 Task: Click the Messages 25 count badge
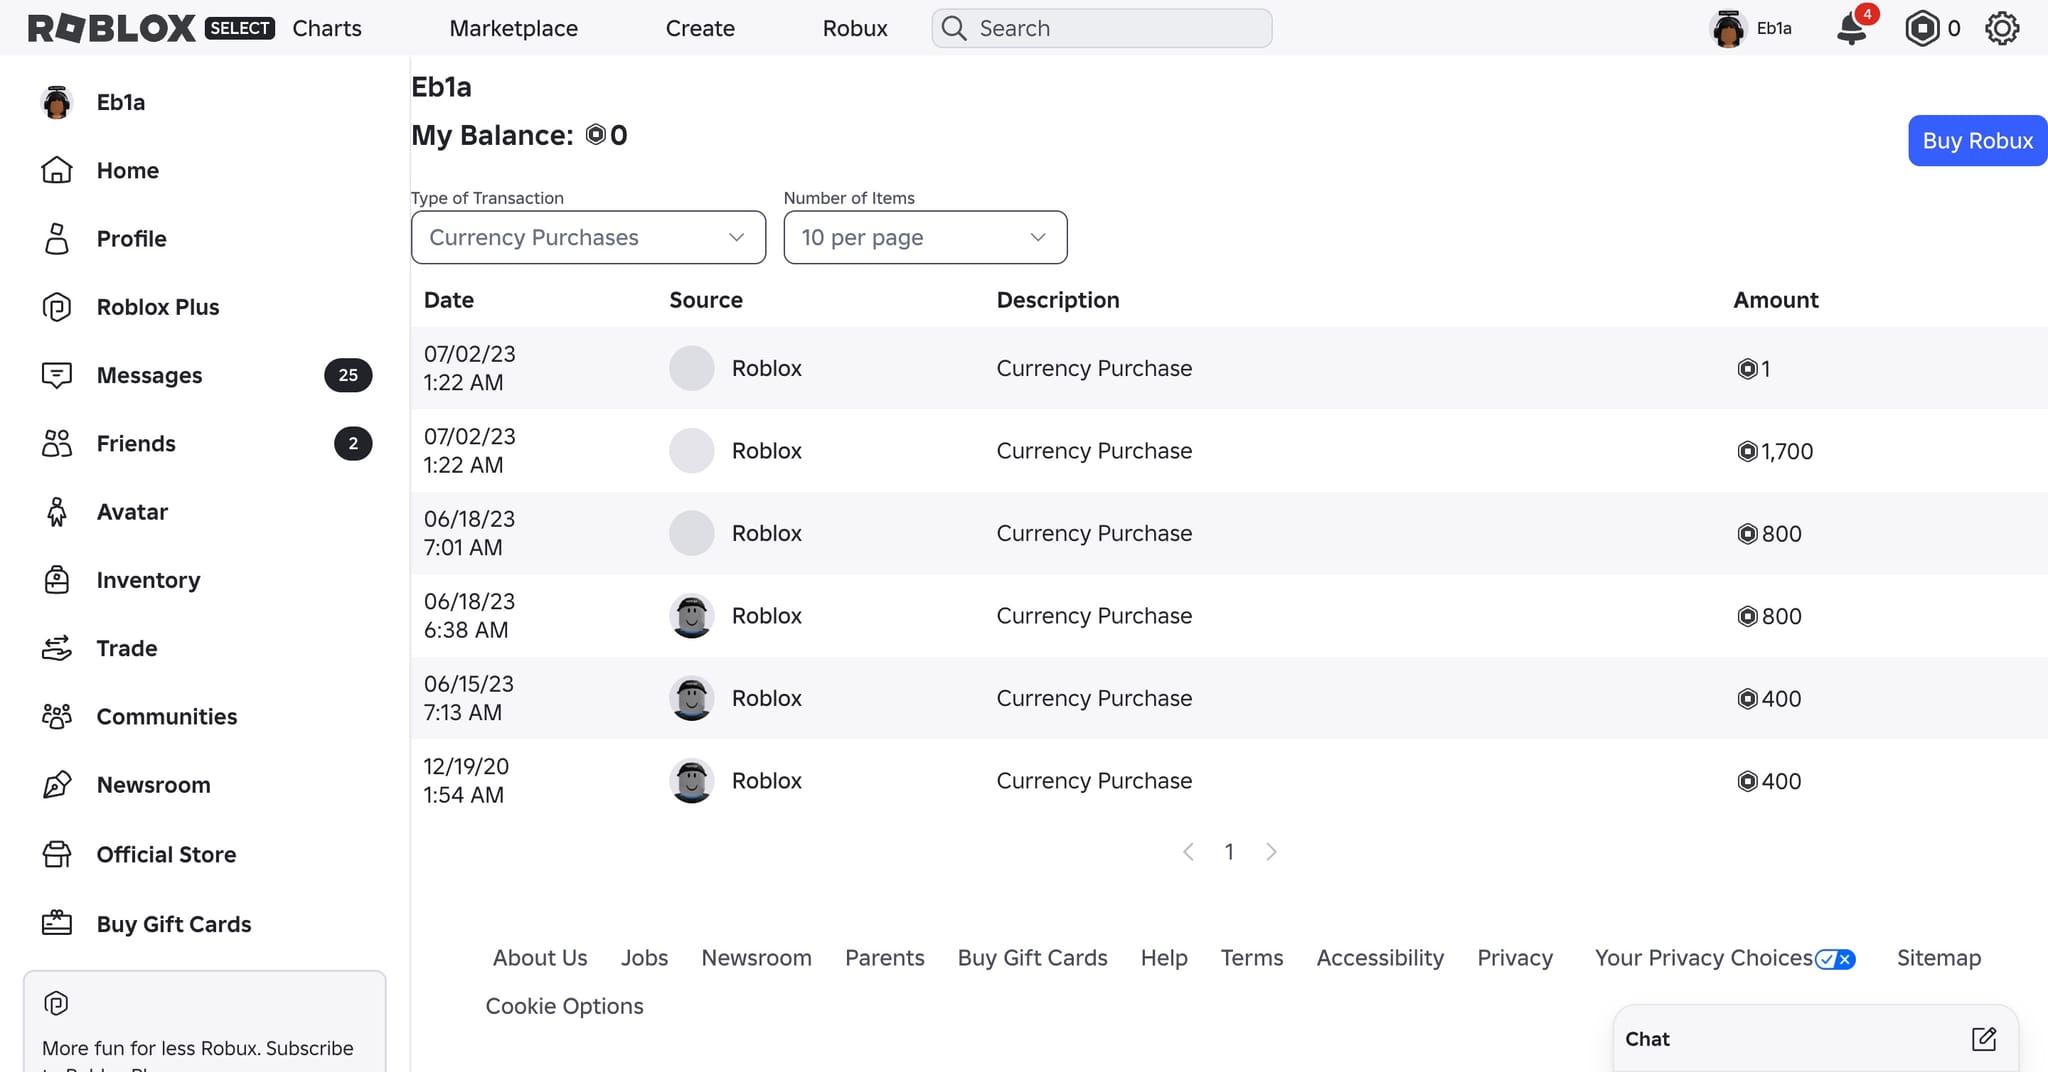[x=348, y=375]
